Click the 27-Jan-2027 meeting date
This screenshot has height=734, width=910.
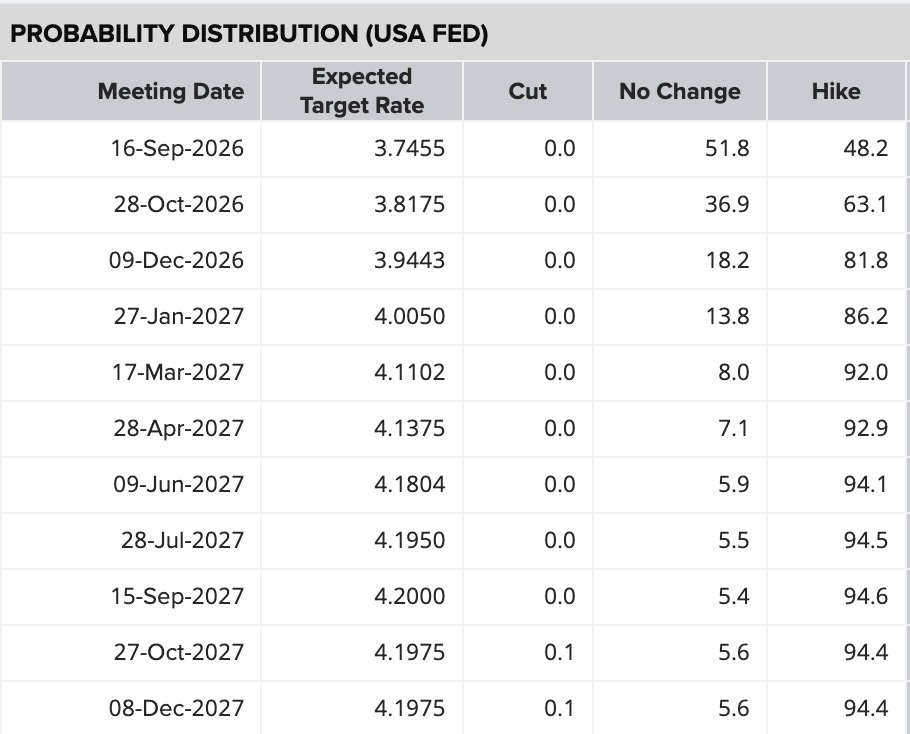click(x=178, y=316)
